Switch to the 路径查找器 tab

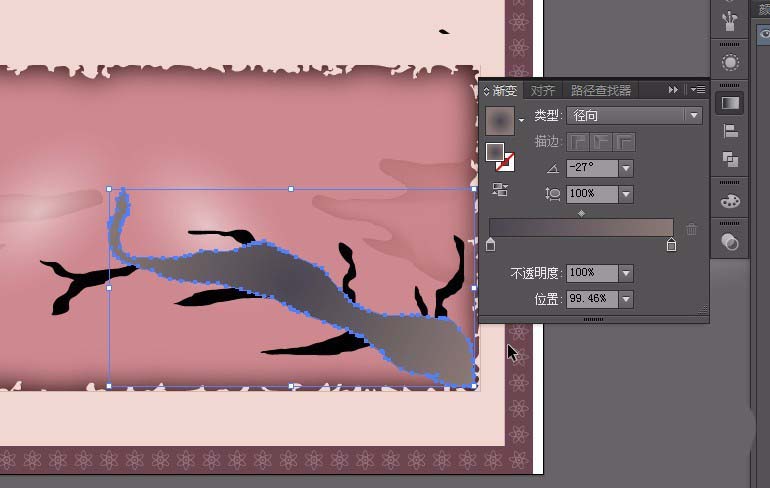click(601, 90)
